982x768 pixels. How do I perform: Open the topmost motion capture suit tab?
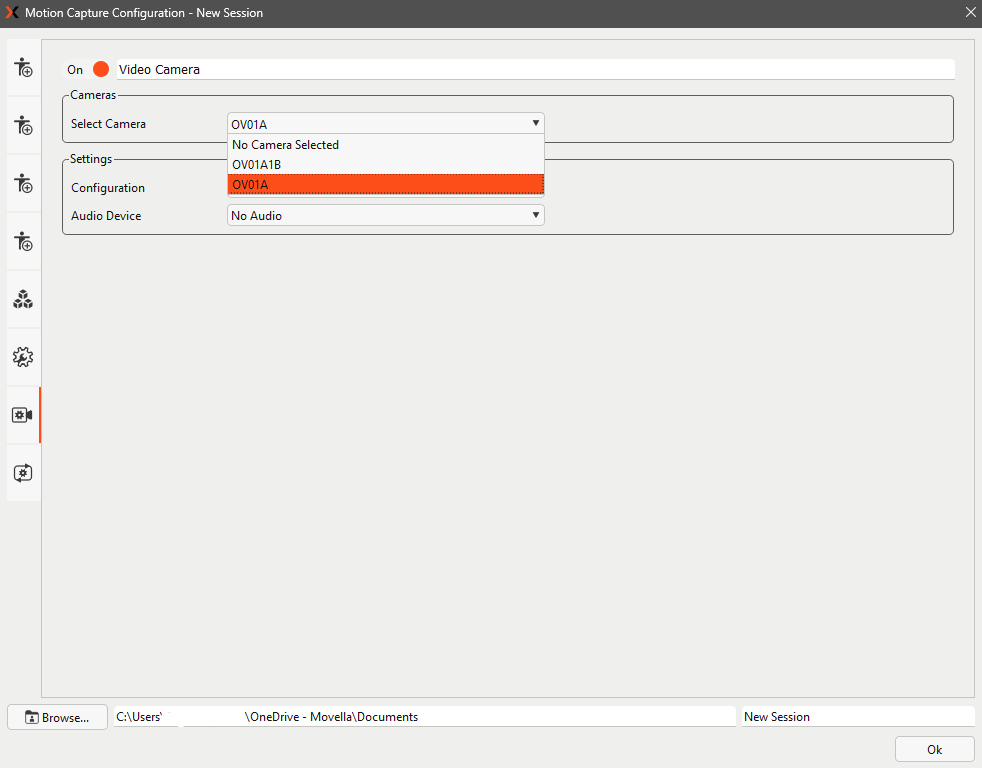click(x=24, y=68)
